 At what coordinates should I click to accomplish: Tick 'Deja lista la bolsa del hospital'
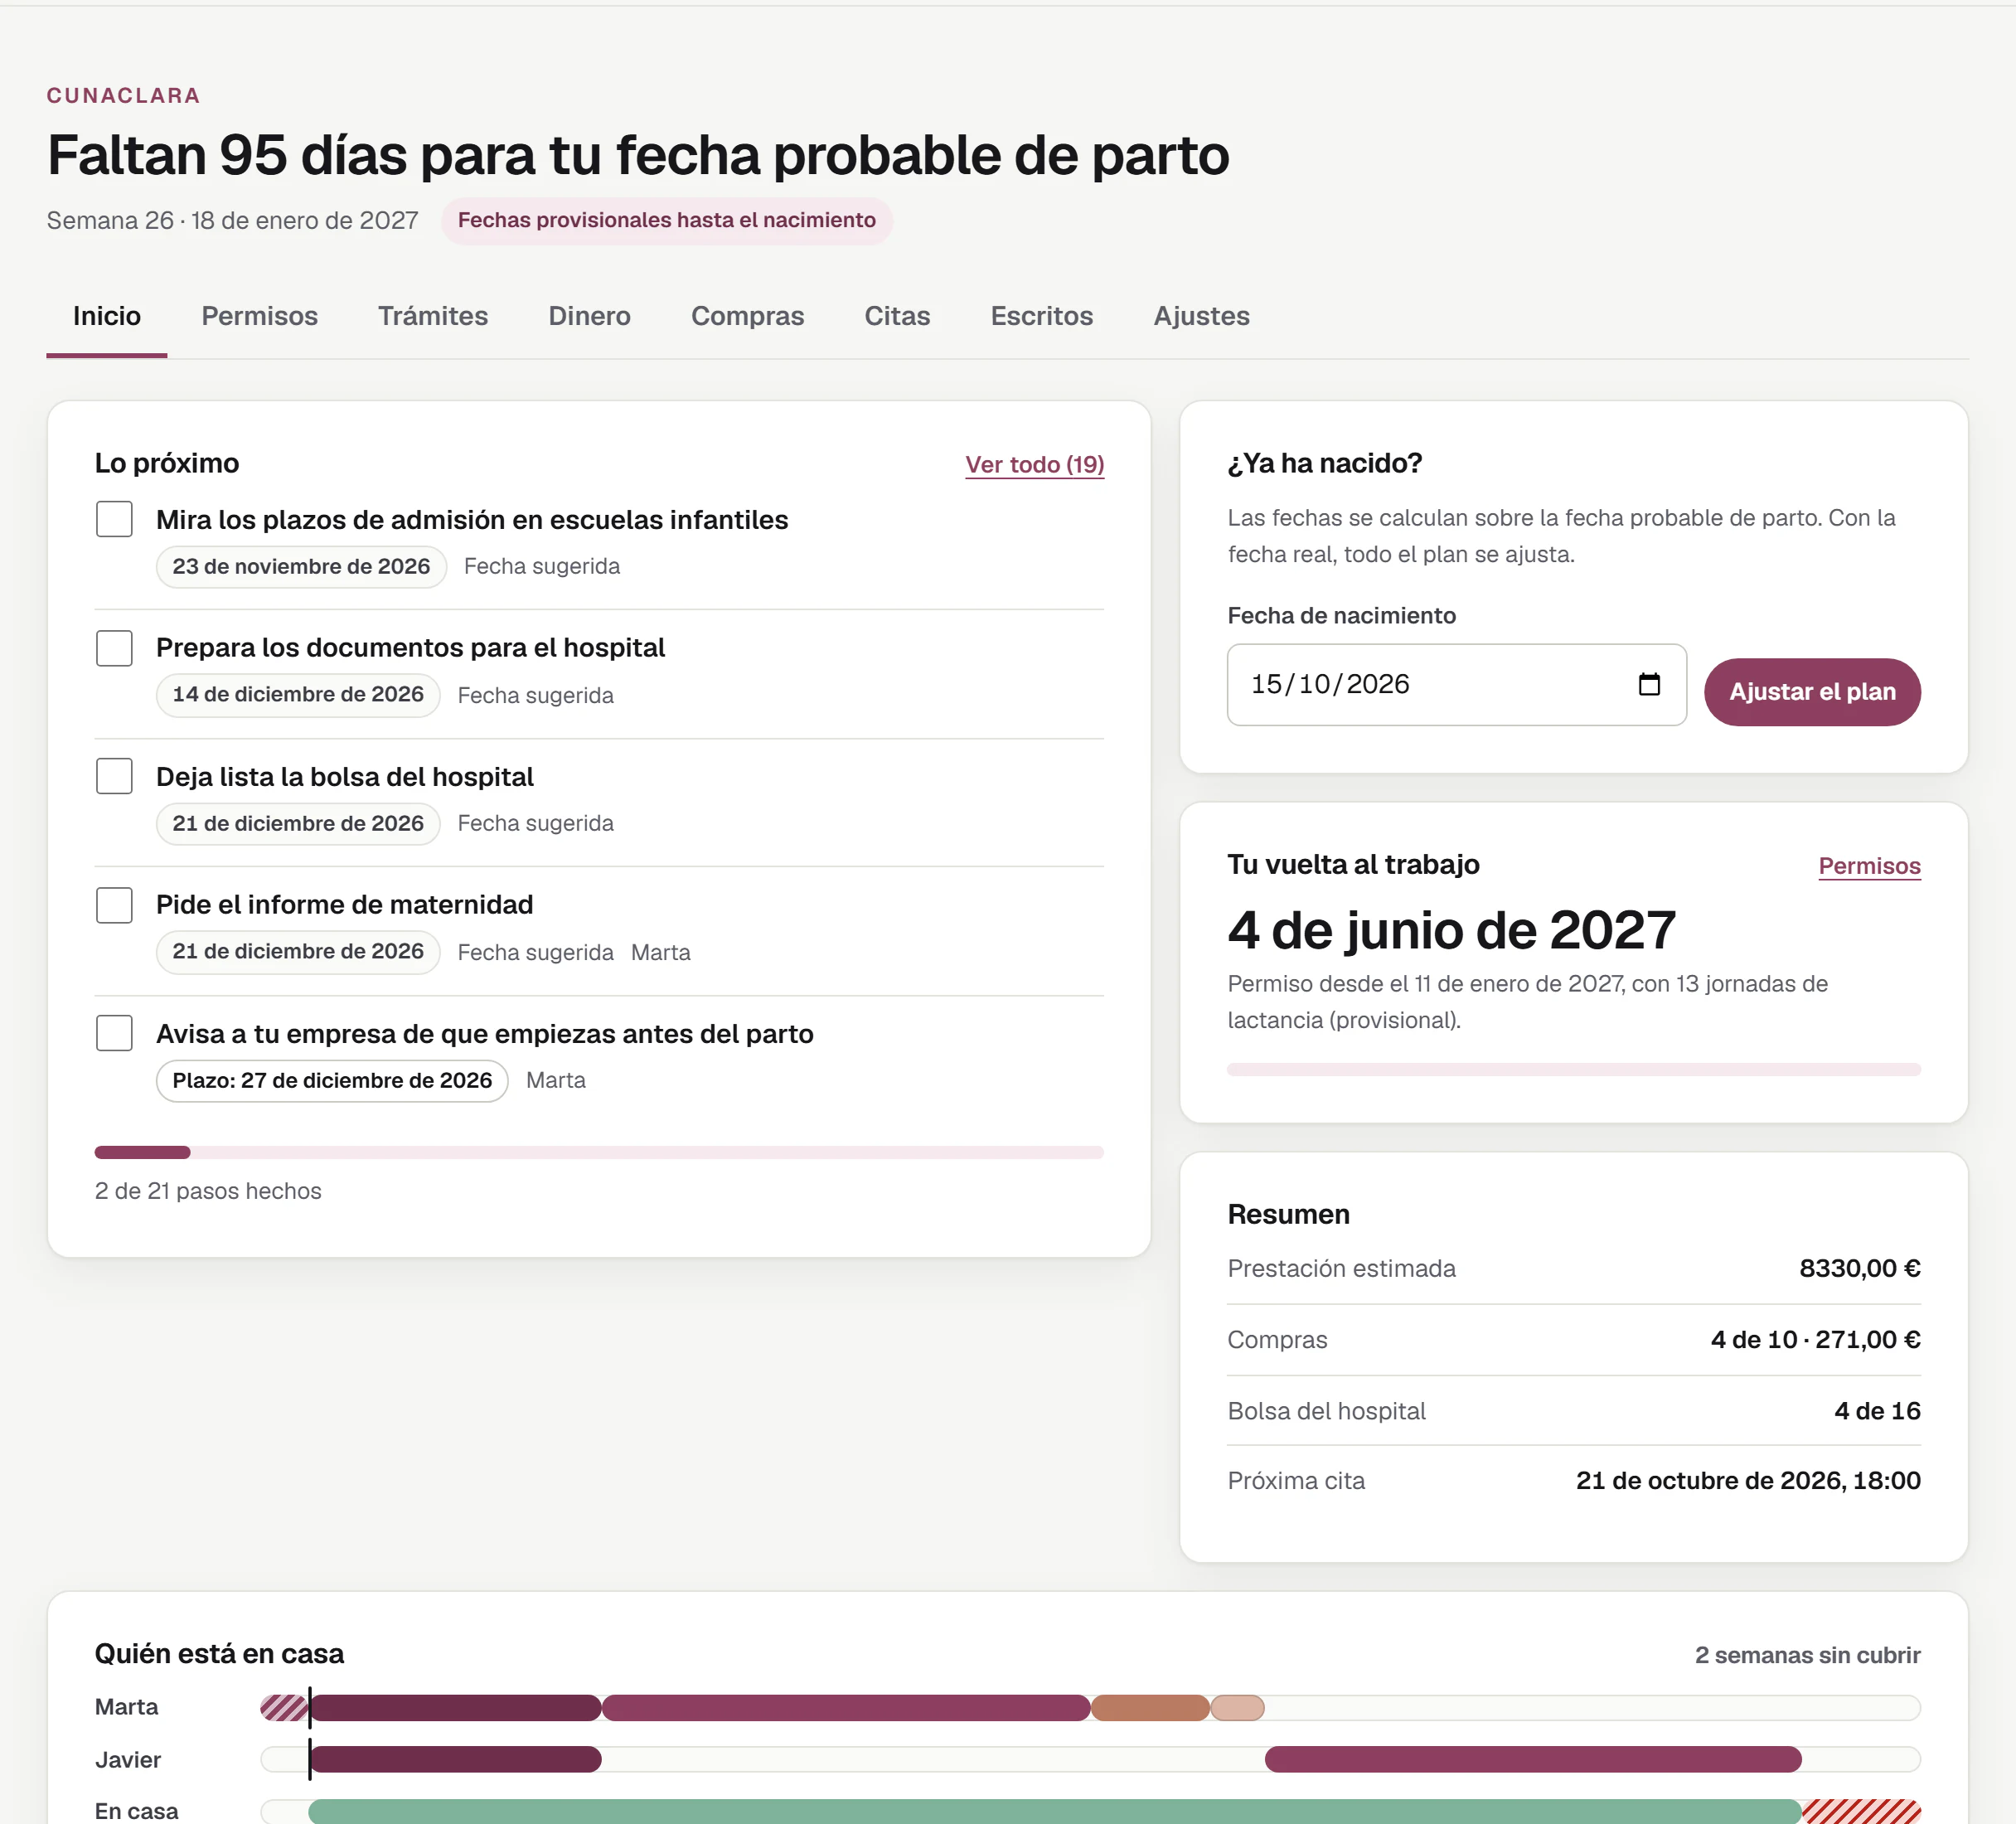pos(114,776)
